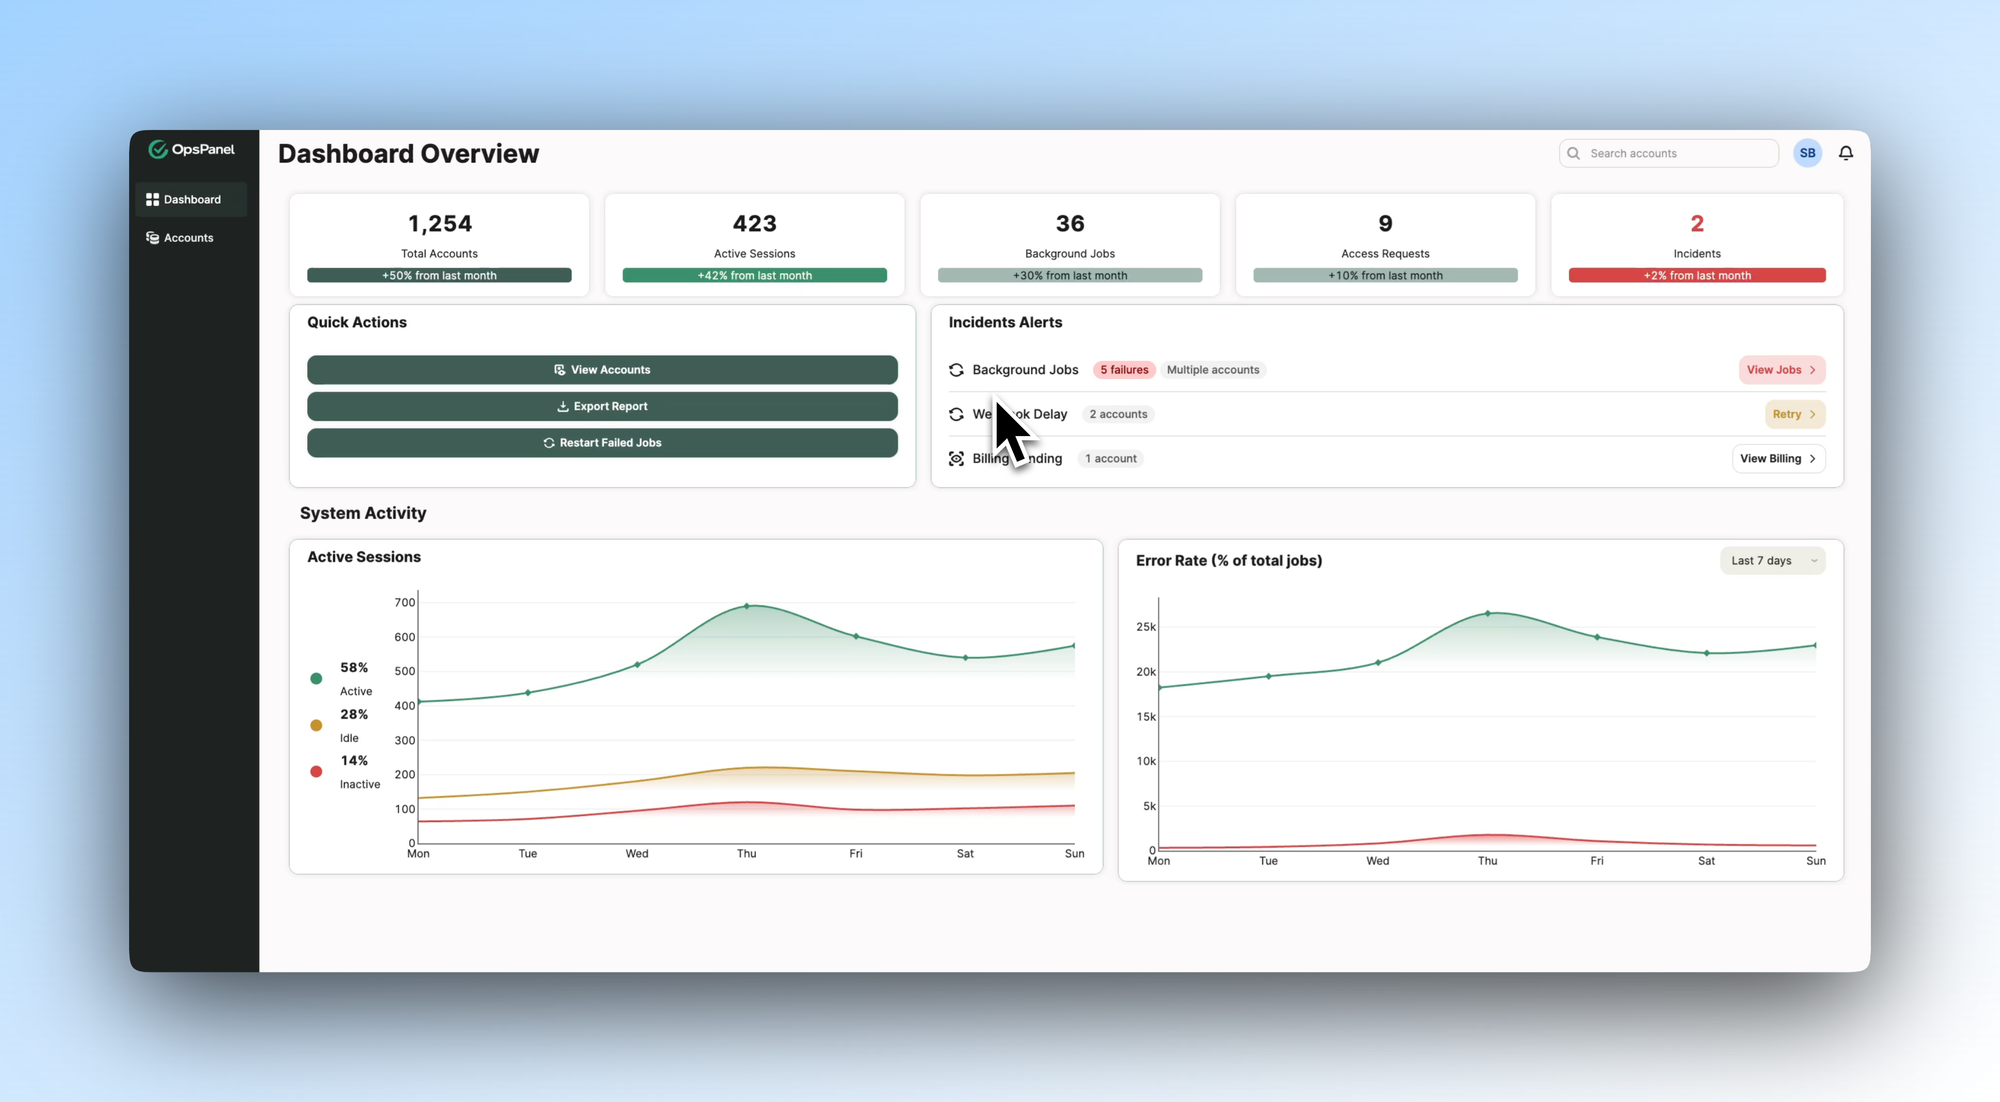
Task: Click the 5 failures badge
Action: tap(1124, 370)
